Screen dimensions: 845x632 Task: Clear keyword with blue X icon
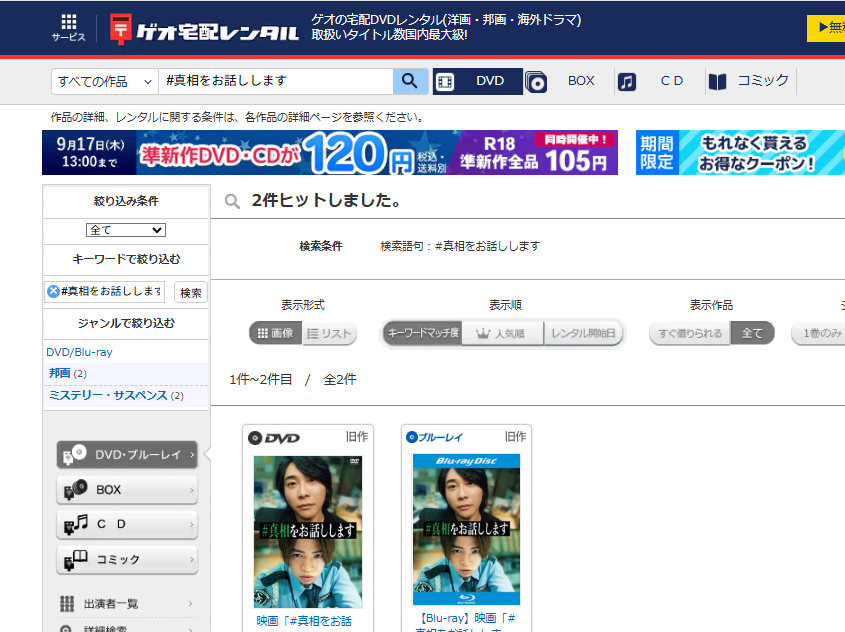tap(53, 291)
